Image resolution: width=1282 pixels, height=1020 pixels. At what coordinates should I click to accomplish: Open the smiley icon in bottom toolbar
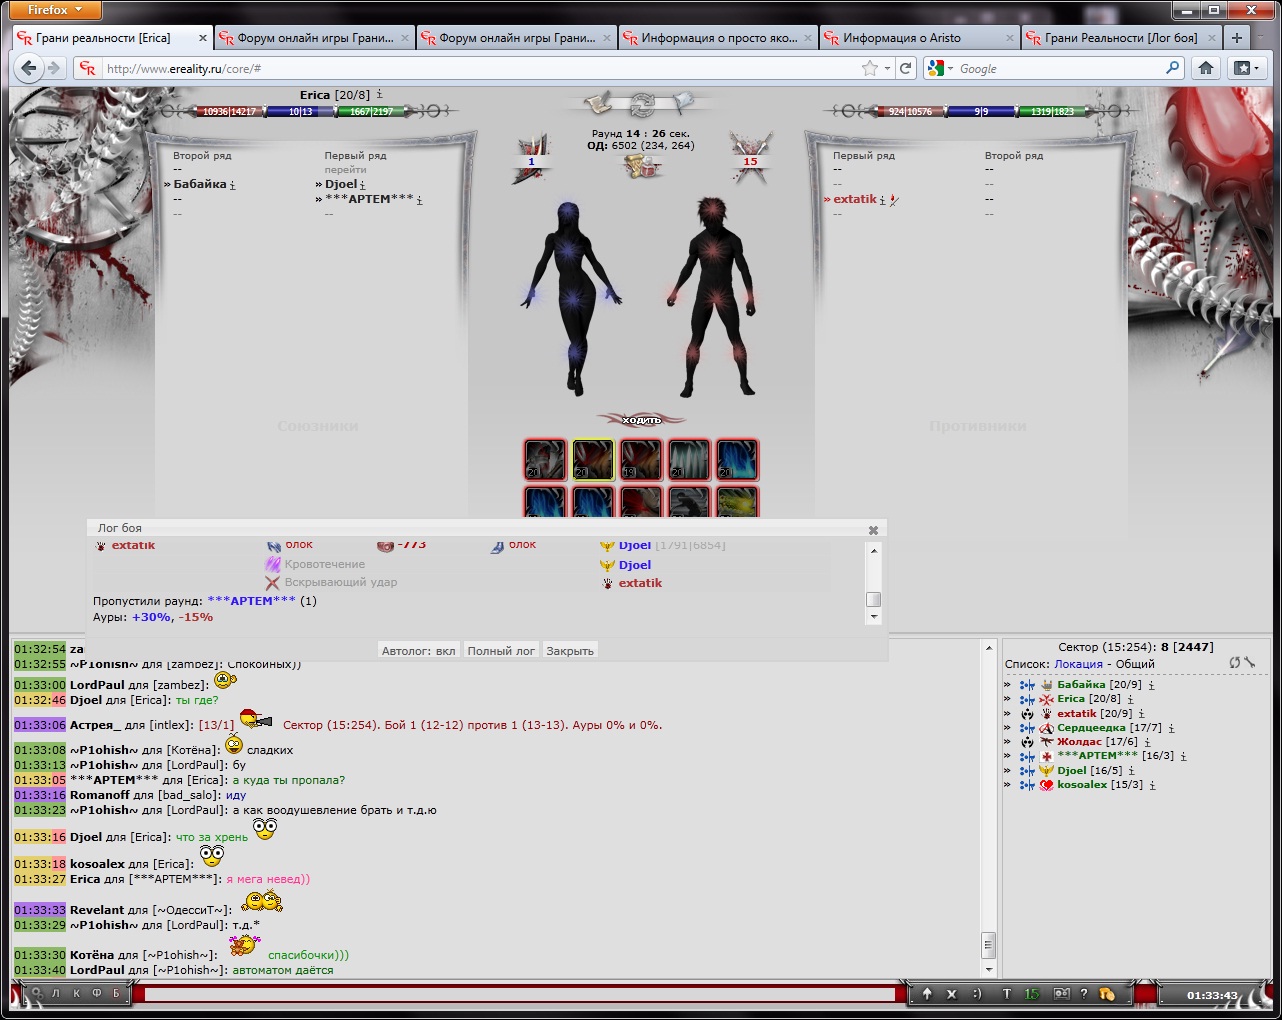tap(977, 994)
